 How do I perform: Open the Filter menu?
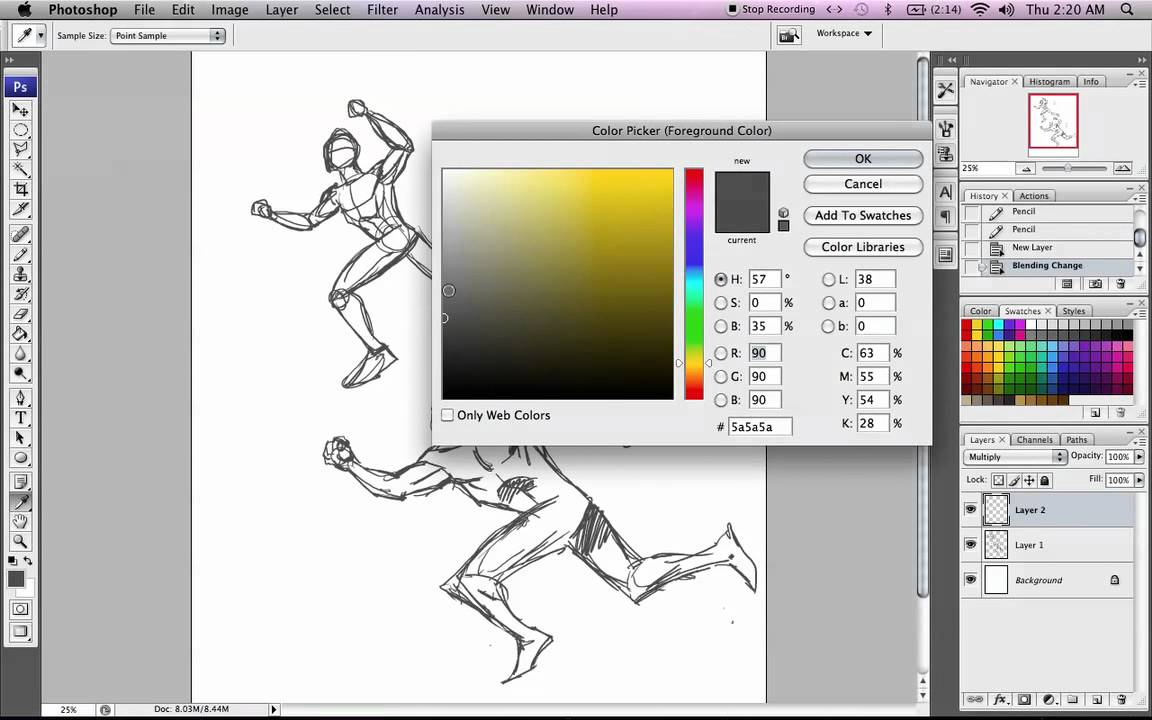click(382, 10)
